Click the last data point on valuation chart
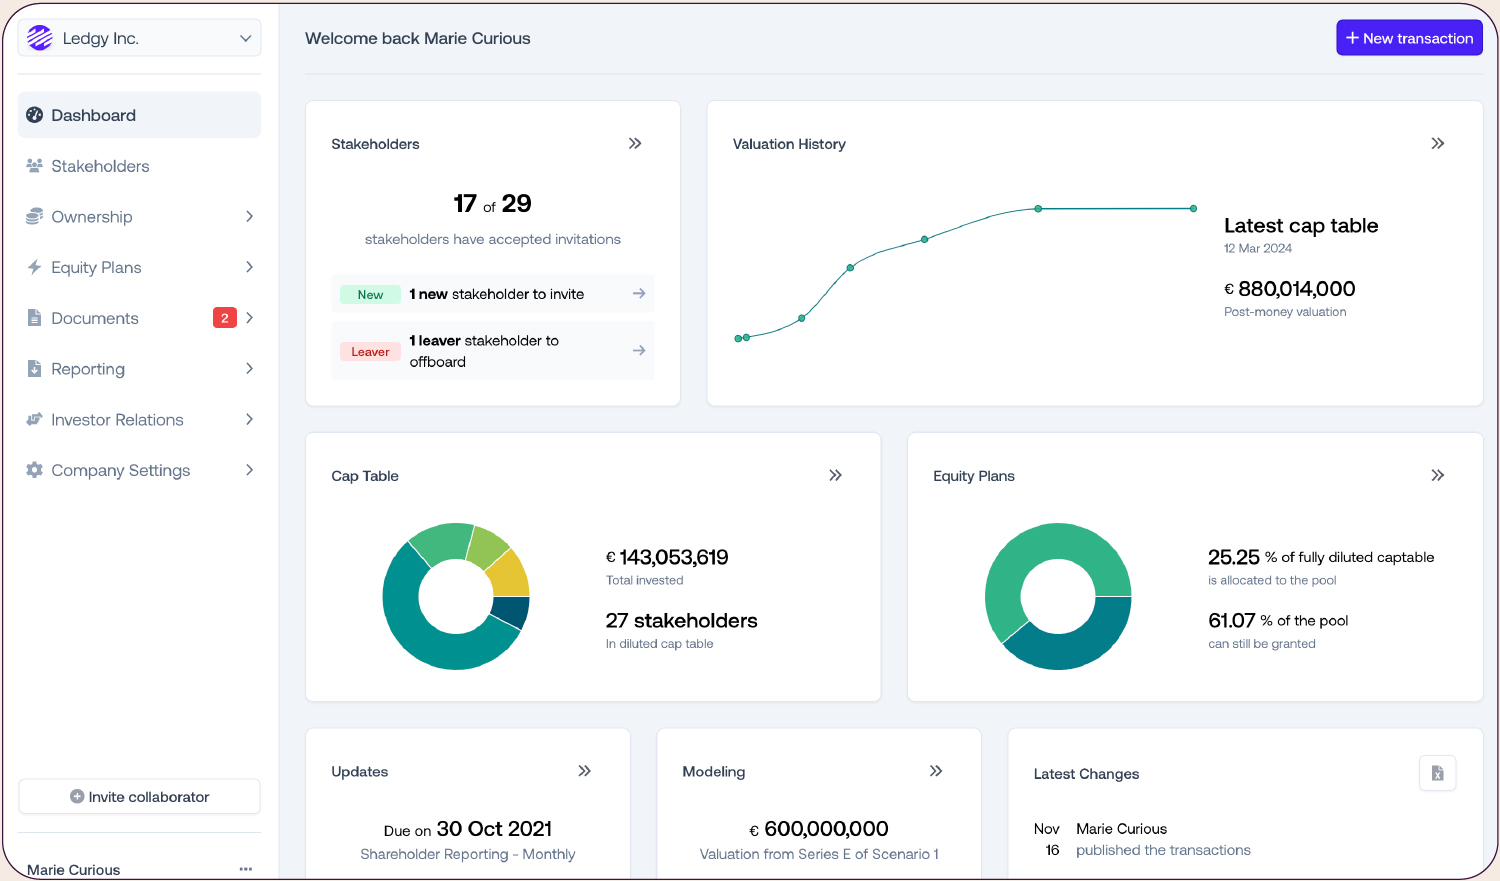 pyautogui.click(x=1193, y=208)
